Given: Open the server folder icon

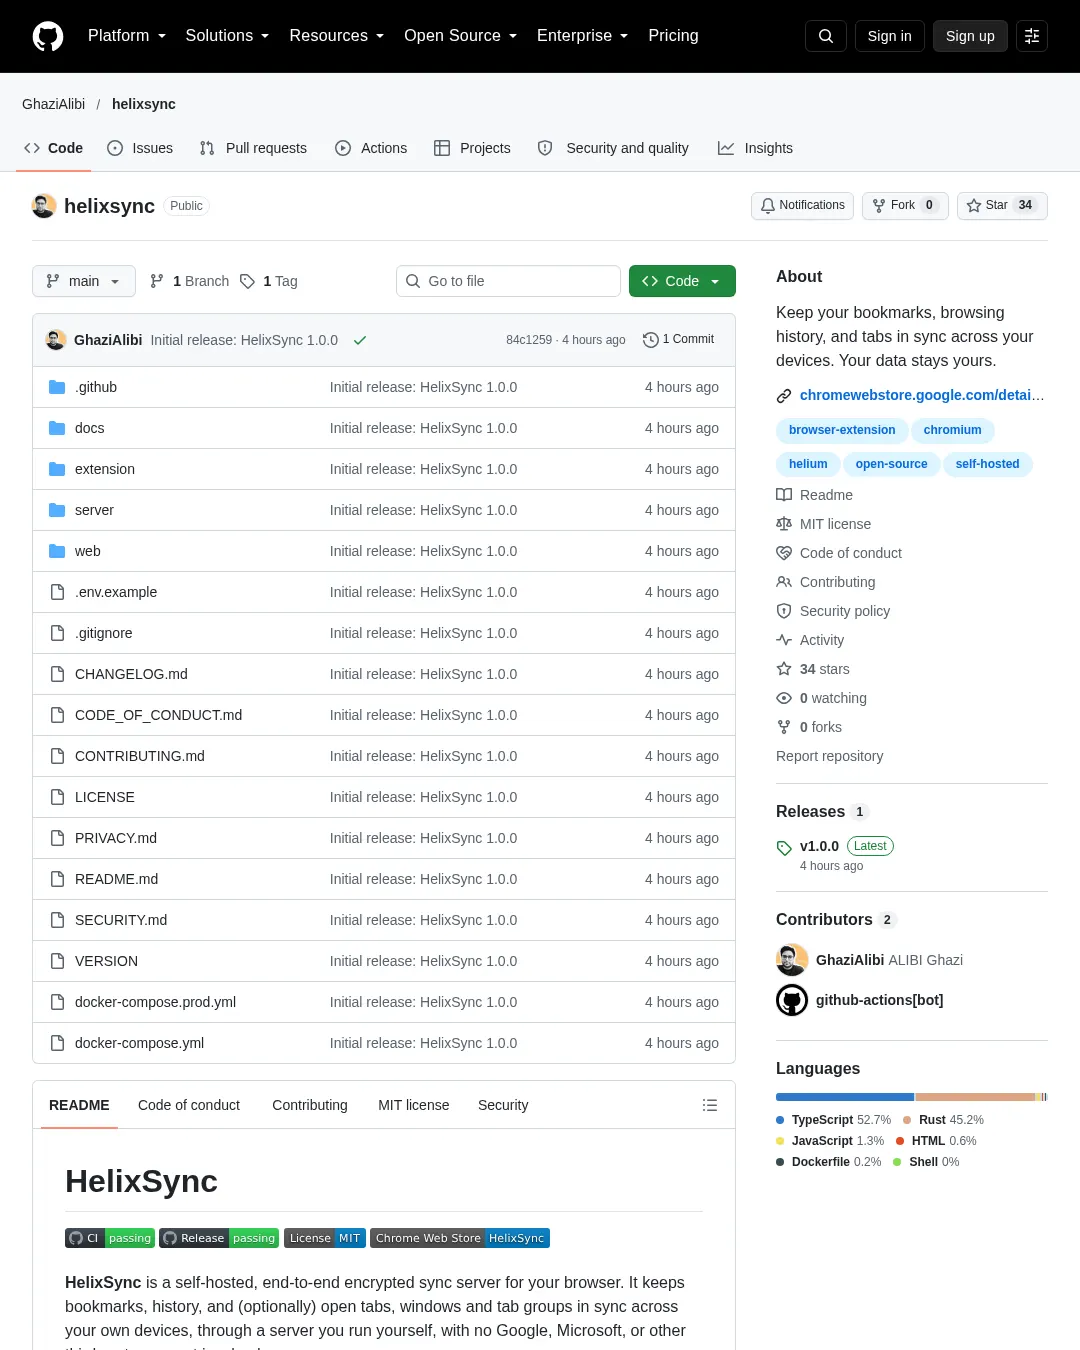Looking at the screenshot, I should 57,510.
